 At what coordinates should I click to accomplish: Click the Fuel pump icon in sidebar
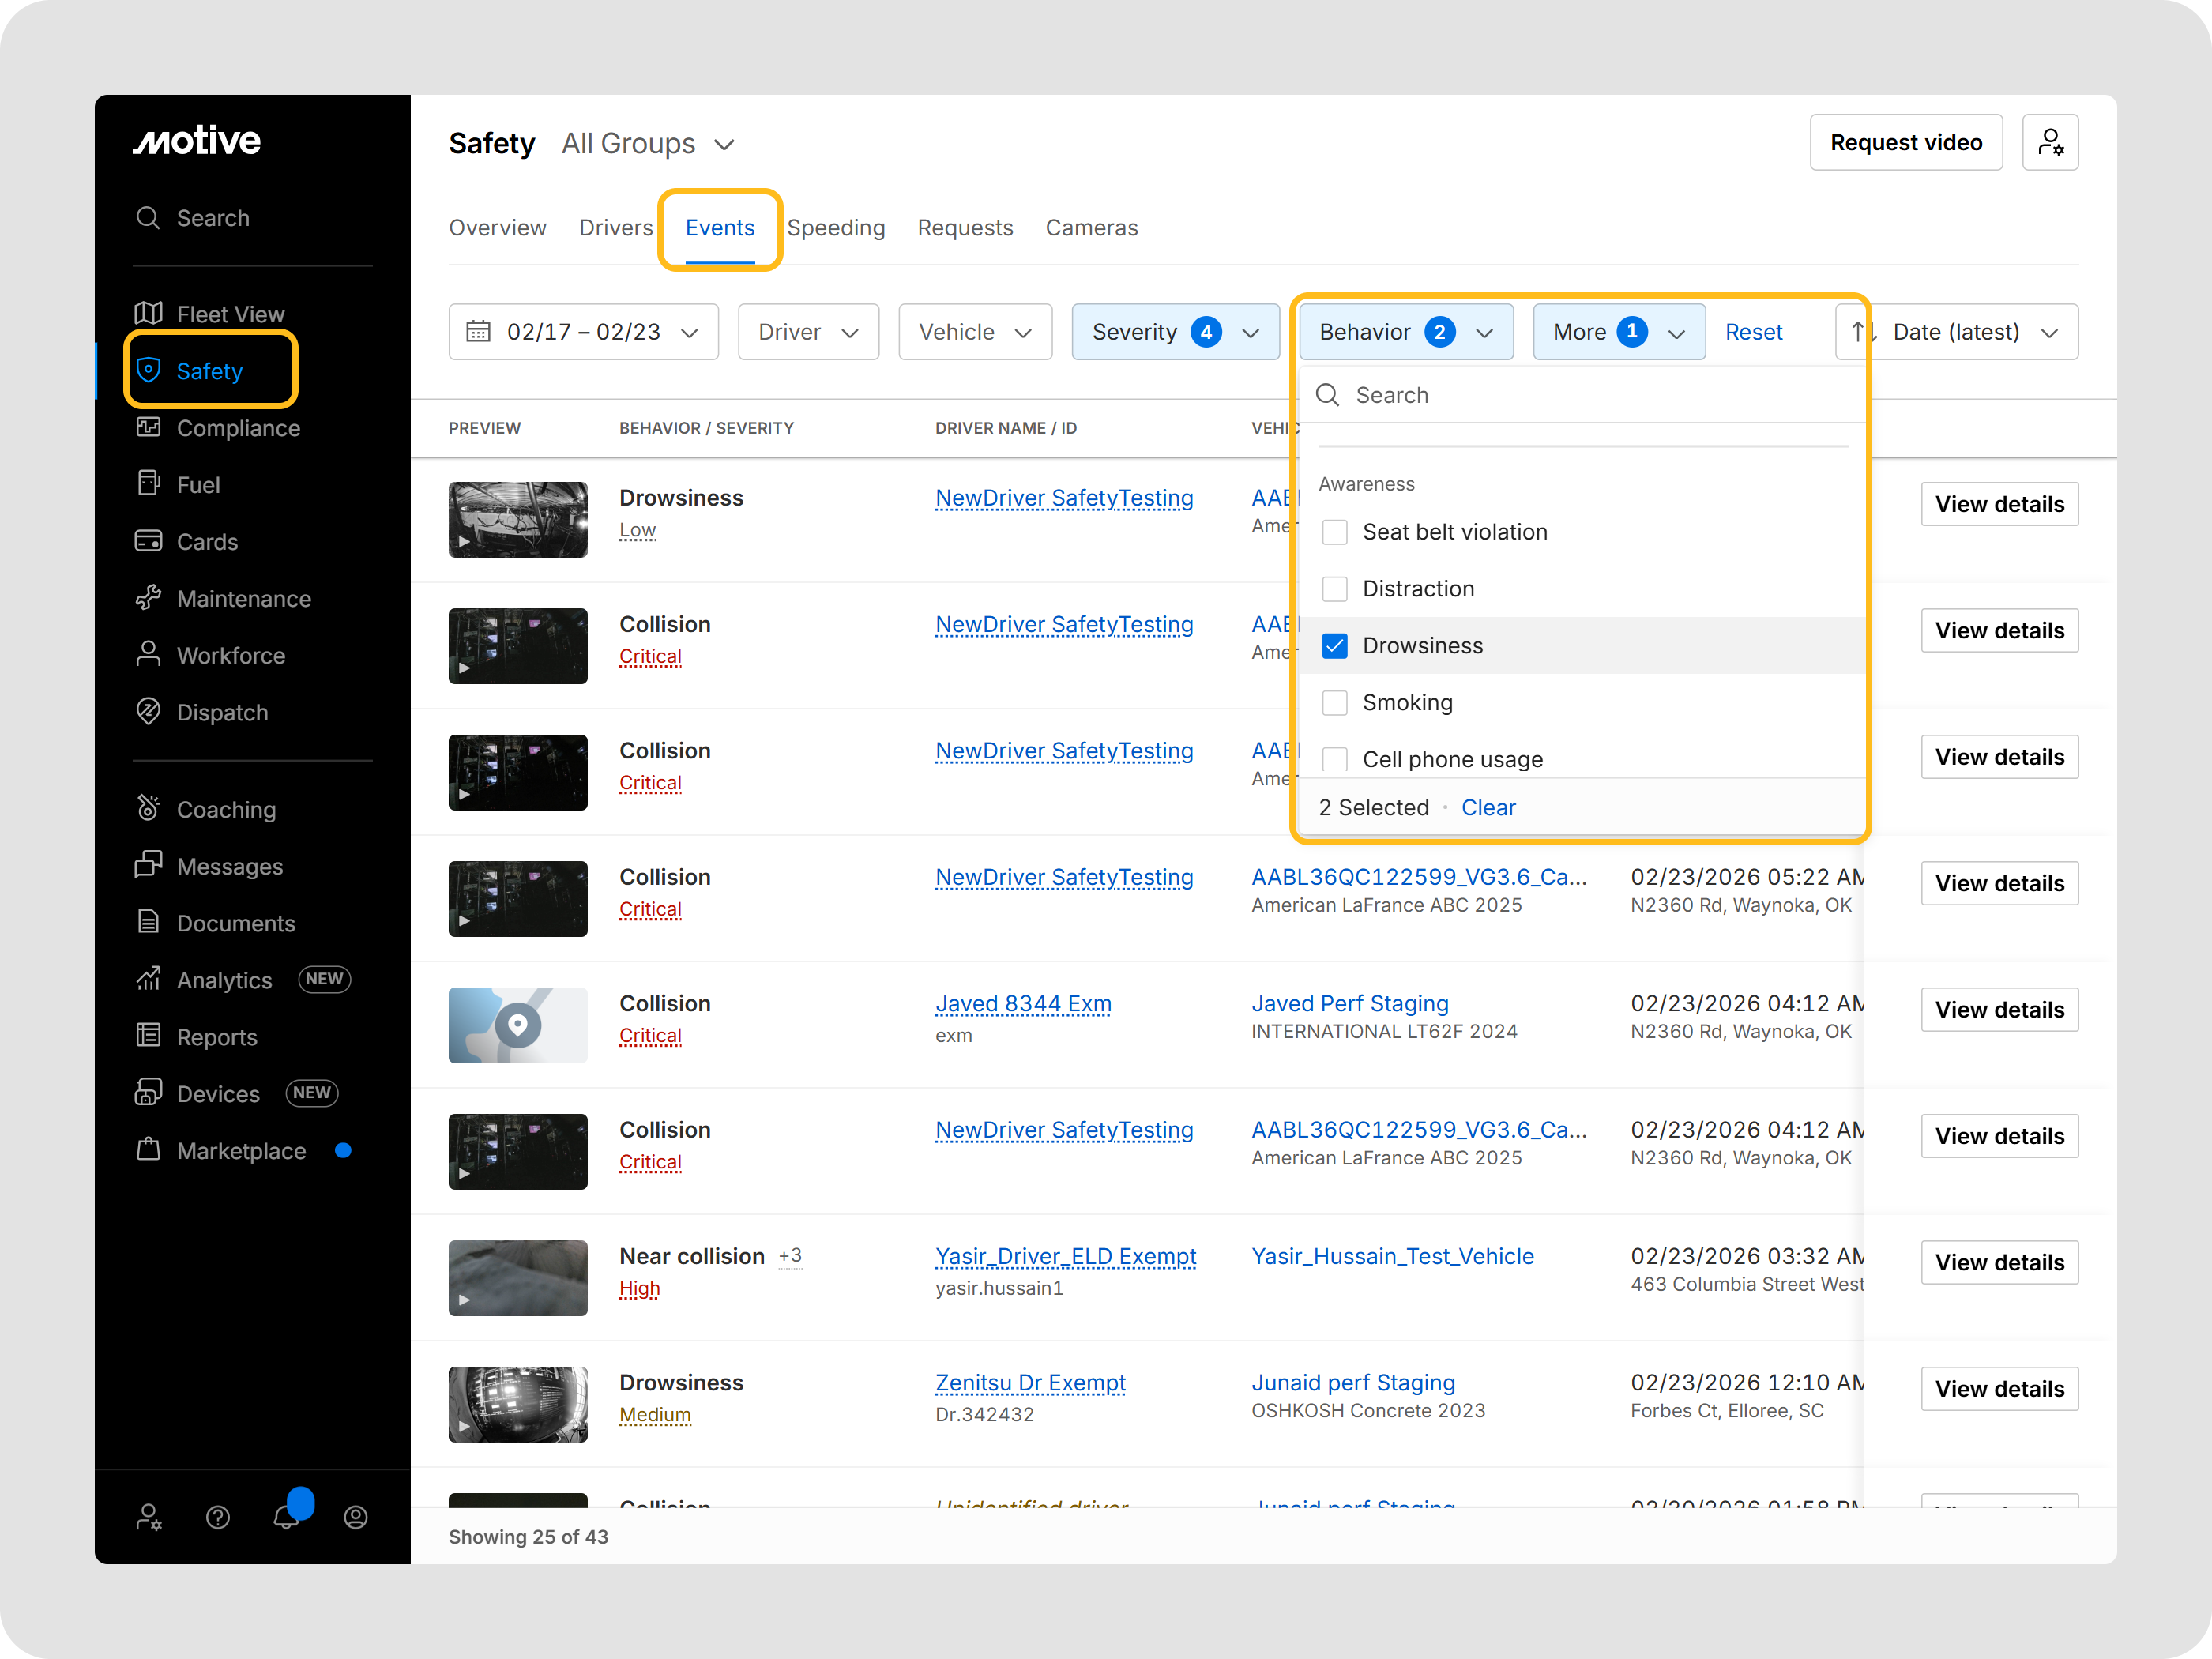point(148,484)
